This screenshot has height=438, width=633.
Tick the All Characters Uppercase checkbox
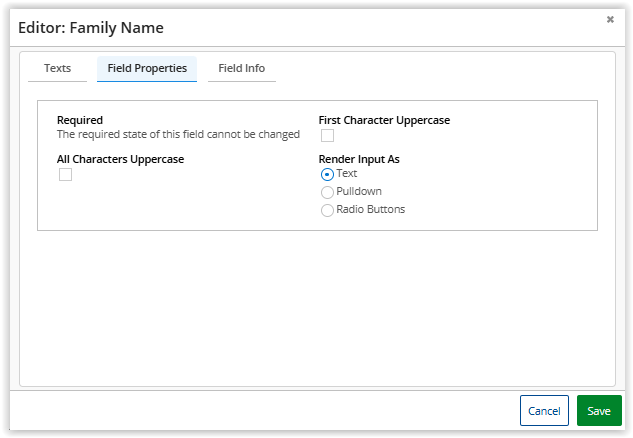pyautogui.click(x=65, y=175)
